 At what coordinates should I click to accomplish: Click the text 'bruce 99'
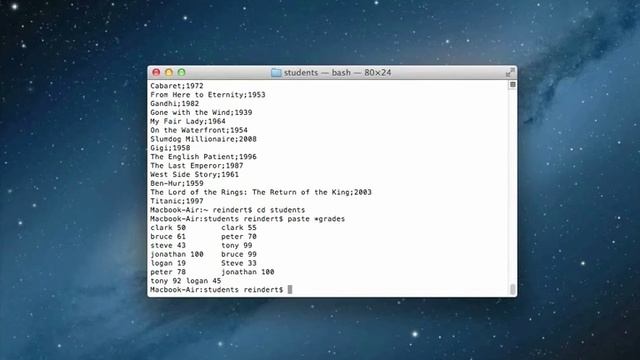point(239,254)
